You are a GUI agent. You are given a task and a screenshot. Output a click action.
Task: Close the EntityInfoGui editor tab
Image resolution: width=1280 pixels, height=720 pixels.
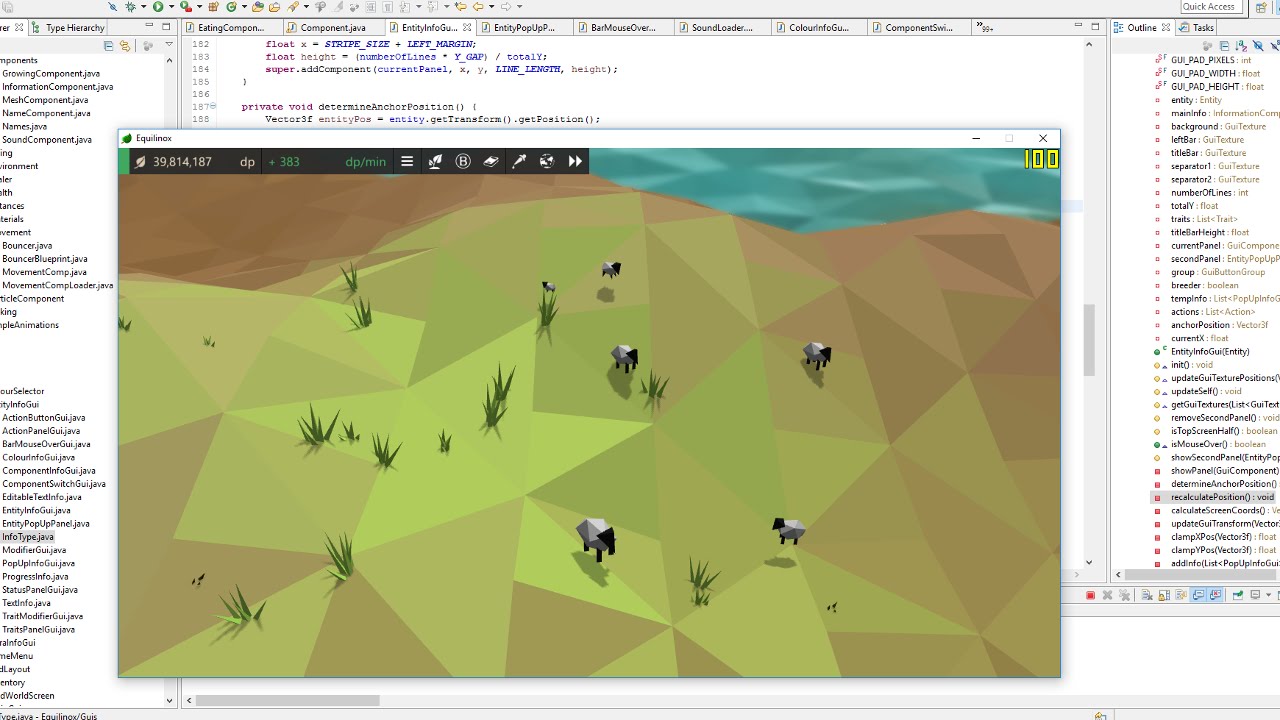pyautogui.click(x=466, y=28)
